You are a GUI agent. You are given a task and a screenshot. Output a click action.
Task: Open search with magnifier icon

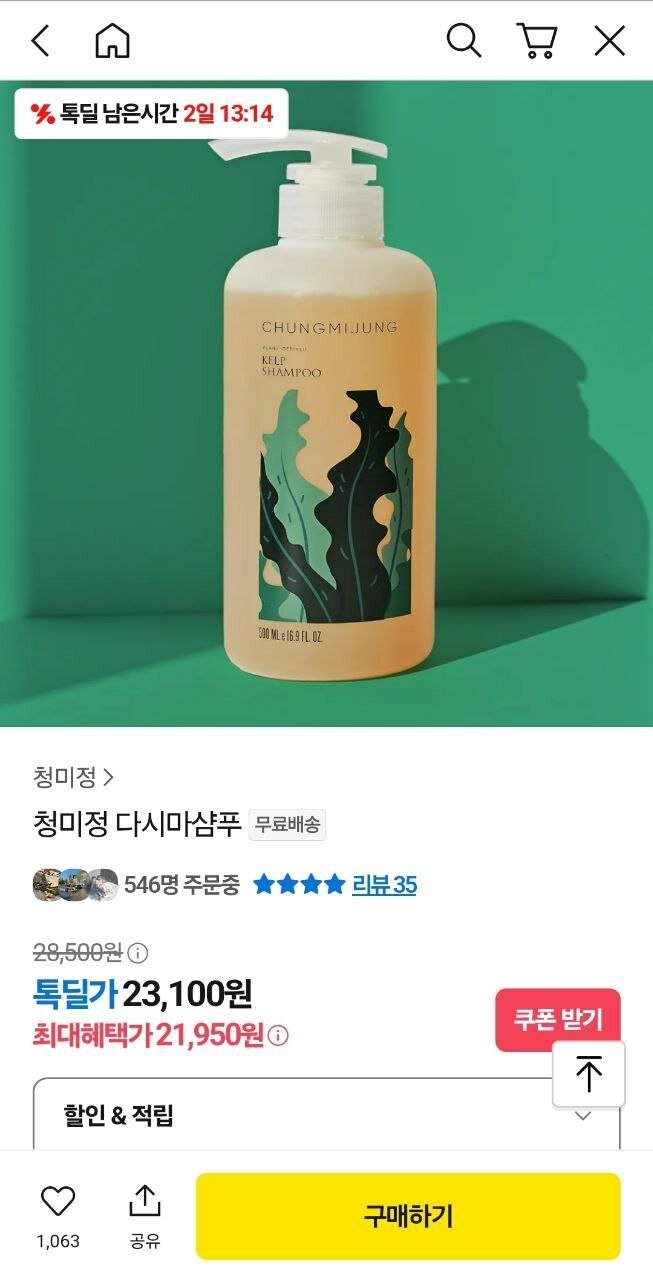pyautogui.click(x=463, y=41)
